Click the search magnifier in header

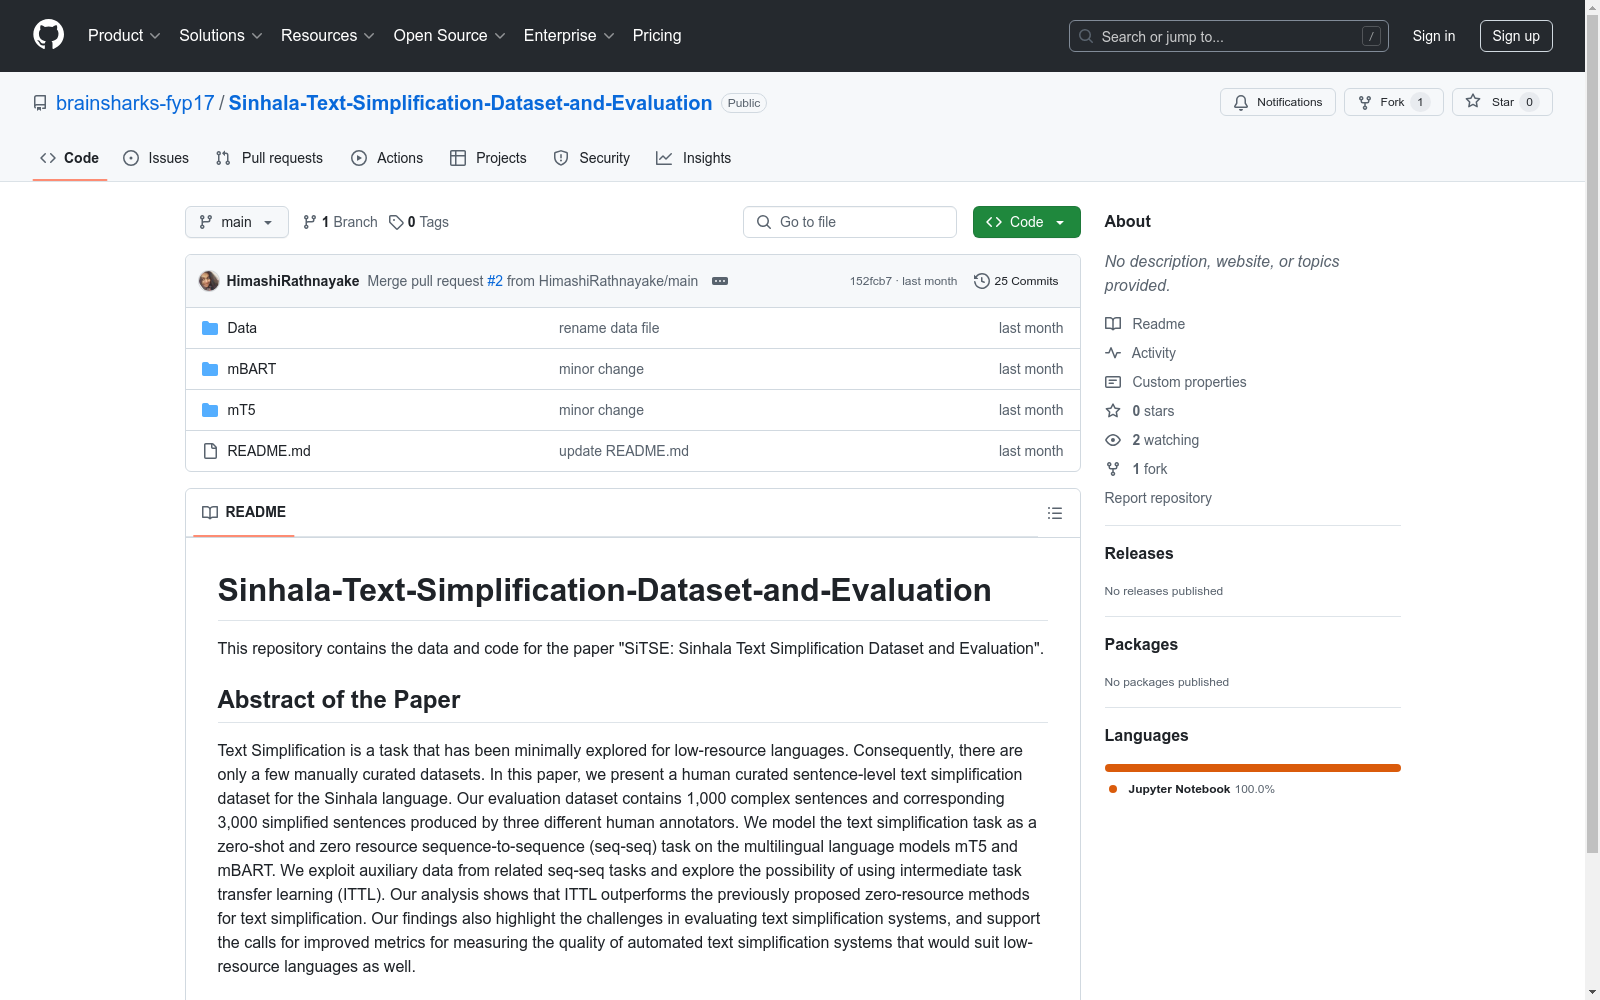click(1086, 36)
